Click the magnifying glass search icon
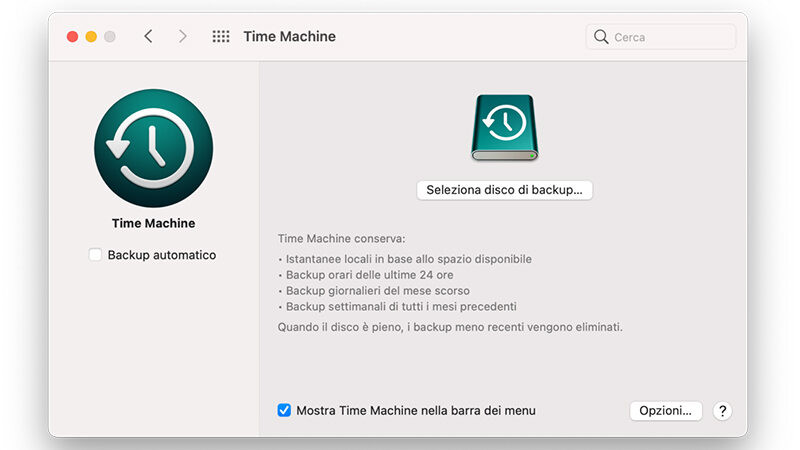This screenshot has height=450, width=800. click(601, 37)
